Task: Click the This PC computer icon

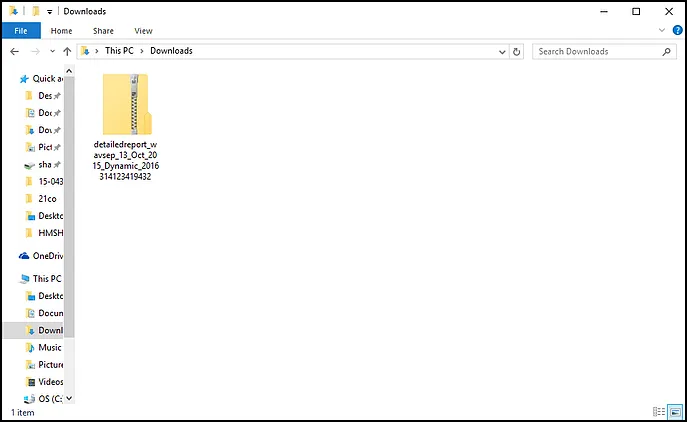Action: click(x=25, y=279)
